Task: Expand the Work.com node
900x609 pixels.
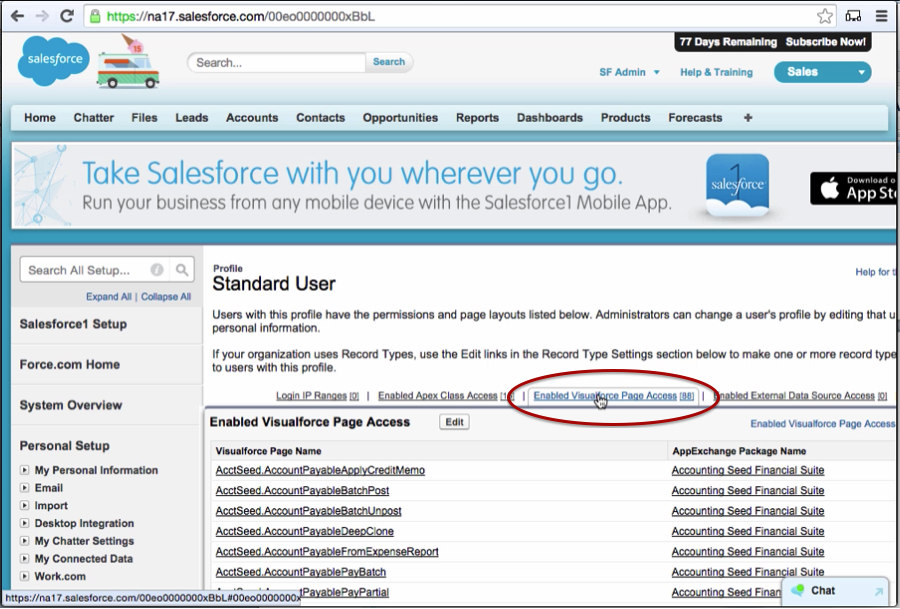Action: [24, 576]
